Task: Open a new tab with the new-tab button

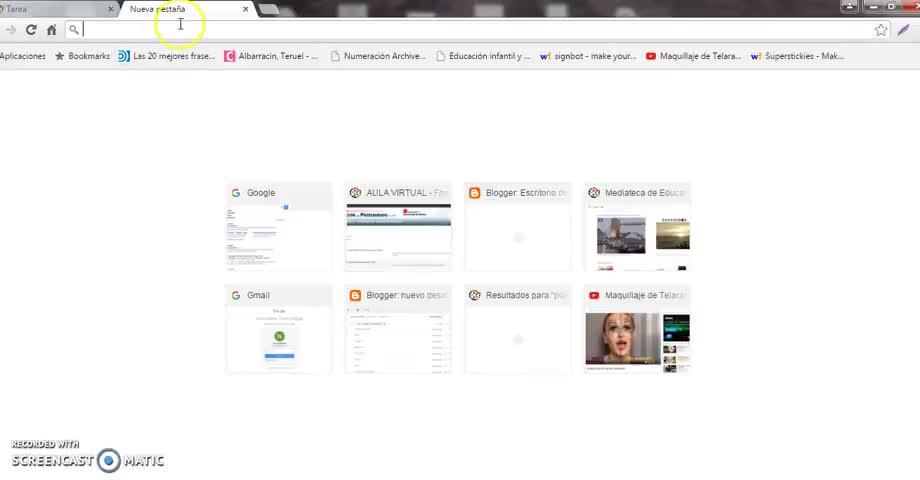Action: click(269, 9)
